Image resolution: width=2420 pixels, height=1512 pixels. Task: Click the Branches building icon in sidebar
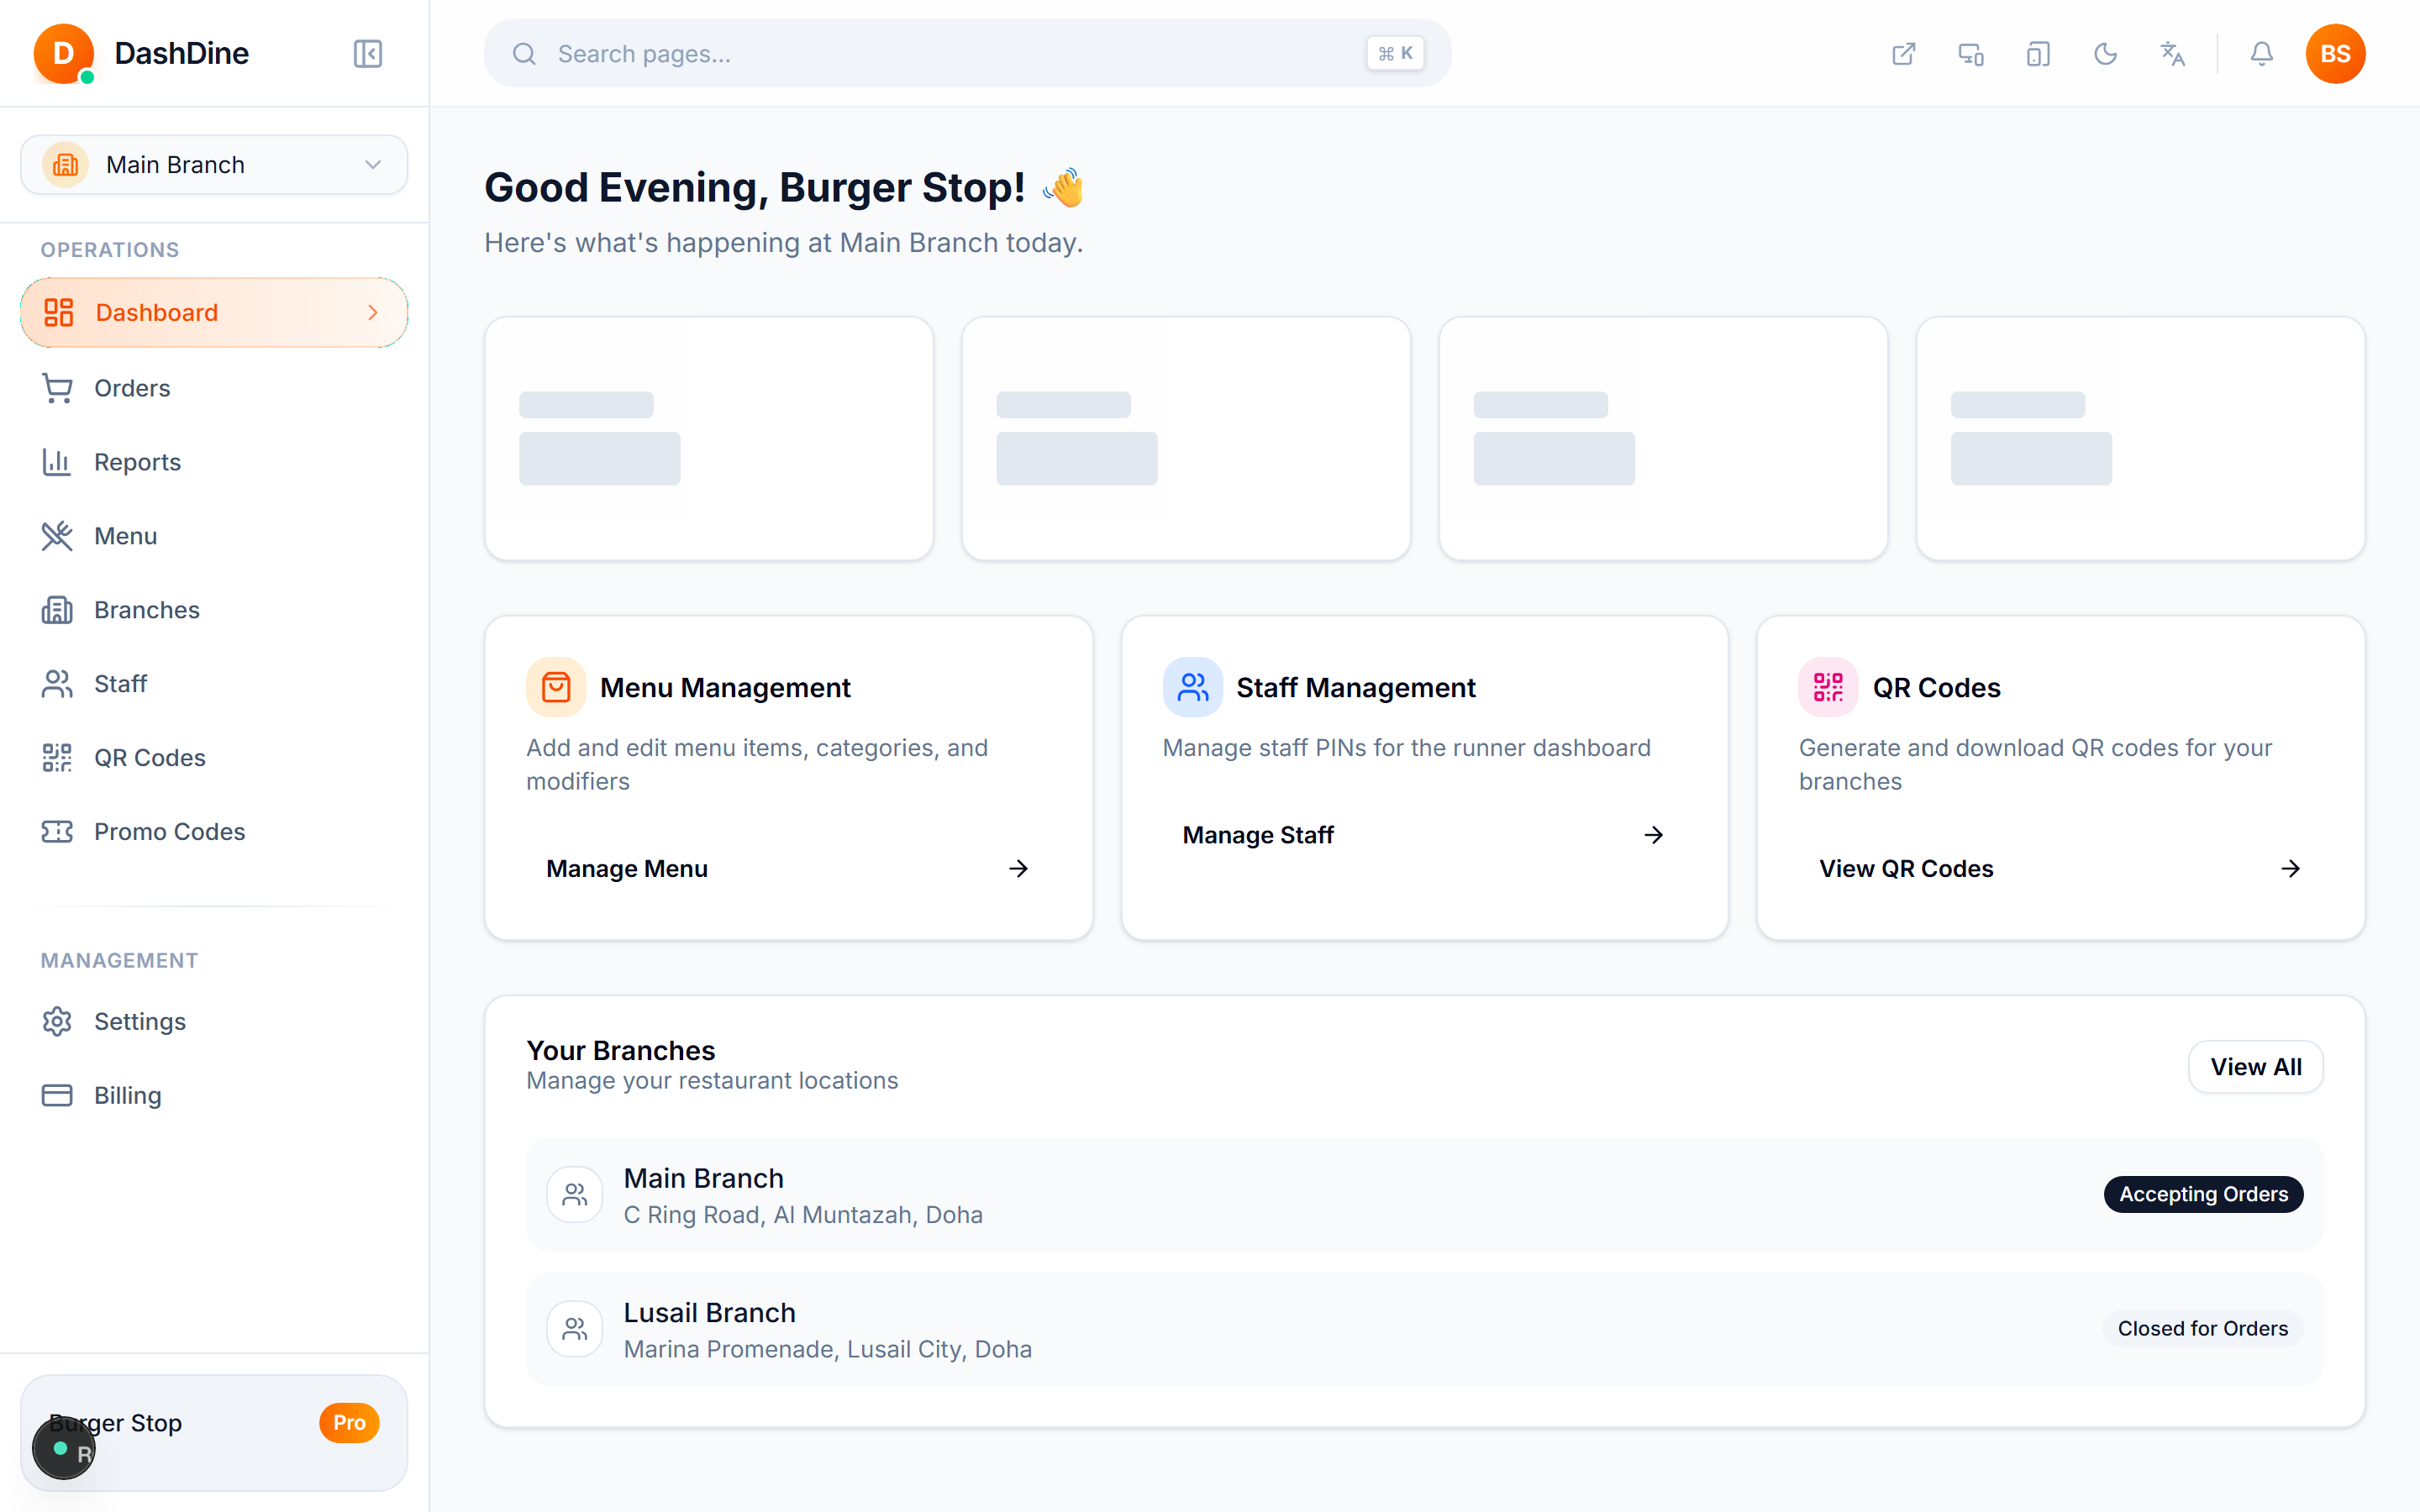pos(57,610)
